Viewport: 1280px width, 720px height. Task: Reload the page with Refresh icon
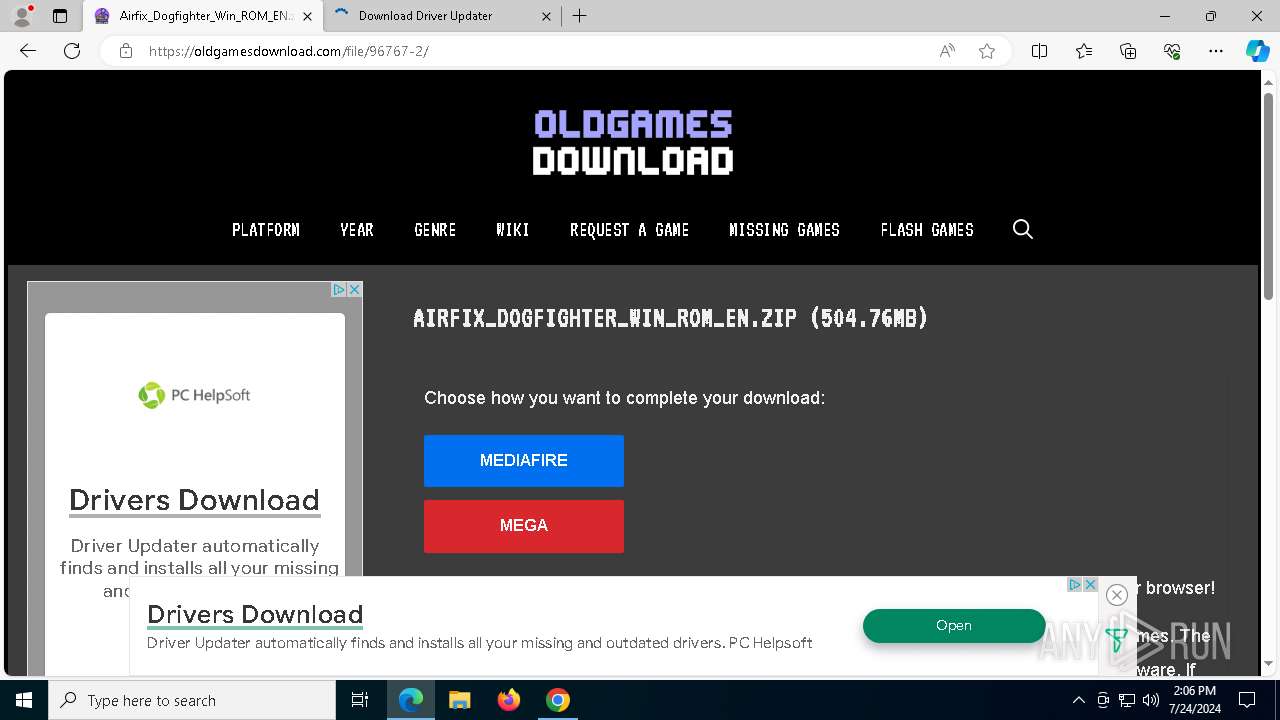[72, 51]
